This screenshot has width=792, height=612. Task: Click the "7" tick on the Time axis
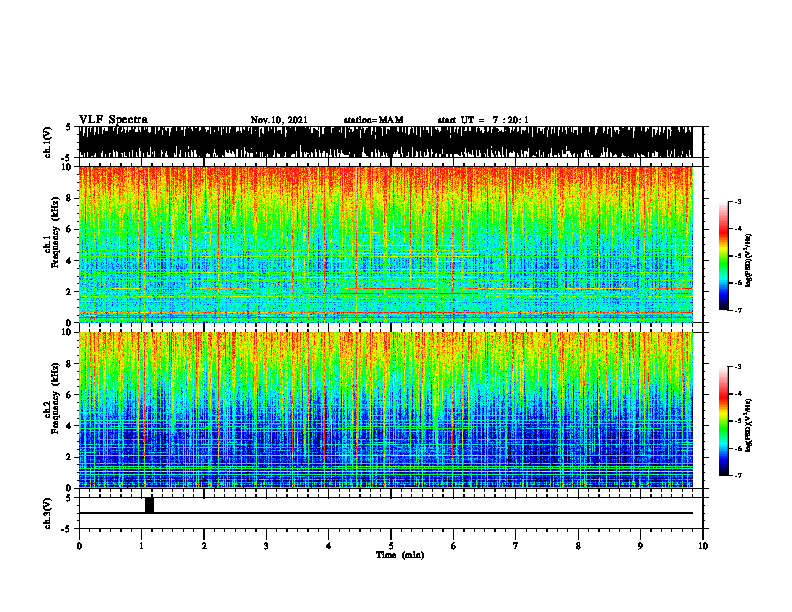pyautogui.click(x=516, y=546)
